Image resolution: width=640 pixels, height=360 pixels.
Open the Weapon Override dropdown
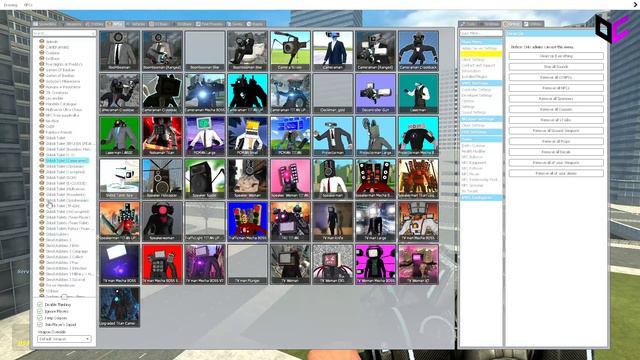[64, 339]
